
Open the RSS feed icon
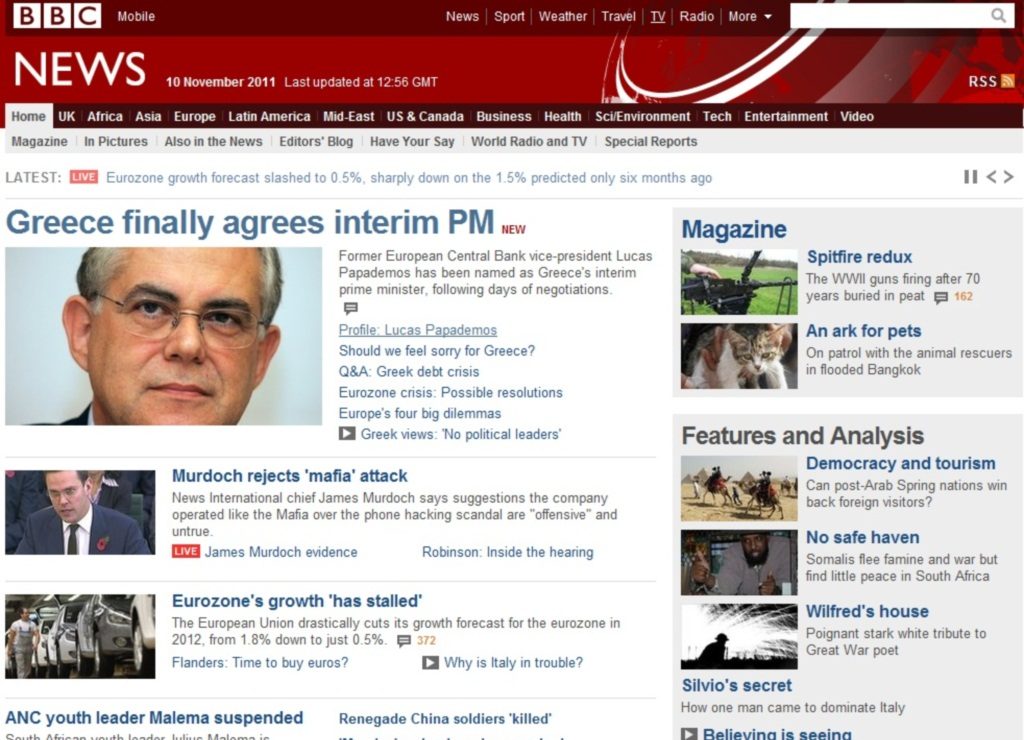[1007, 81]
